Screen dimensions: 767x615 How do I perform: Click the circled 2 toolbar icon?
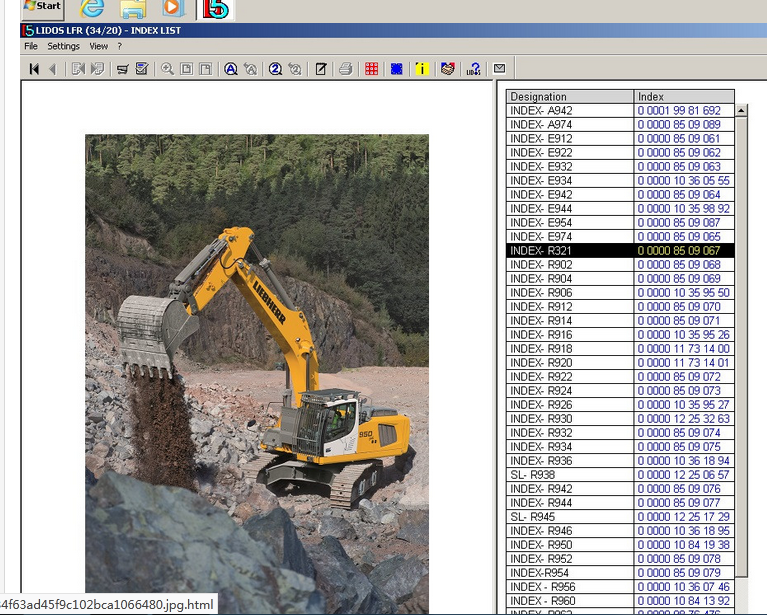coord(275,69)
